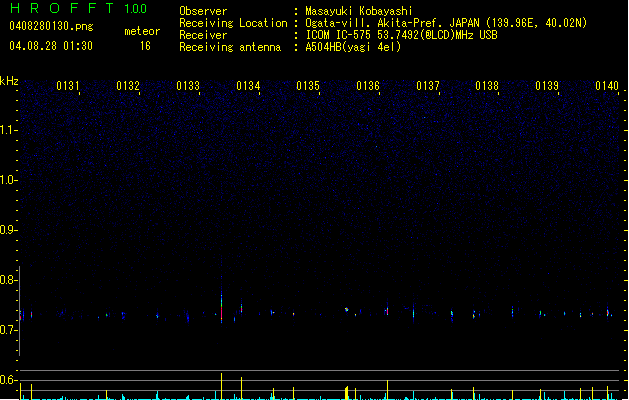Click the 0135 time axis marker
The image size is (629, 400).
click(x=308, y=86)
